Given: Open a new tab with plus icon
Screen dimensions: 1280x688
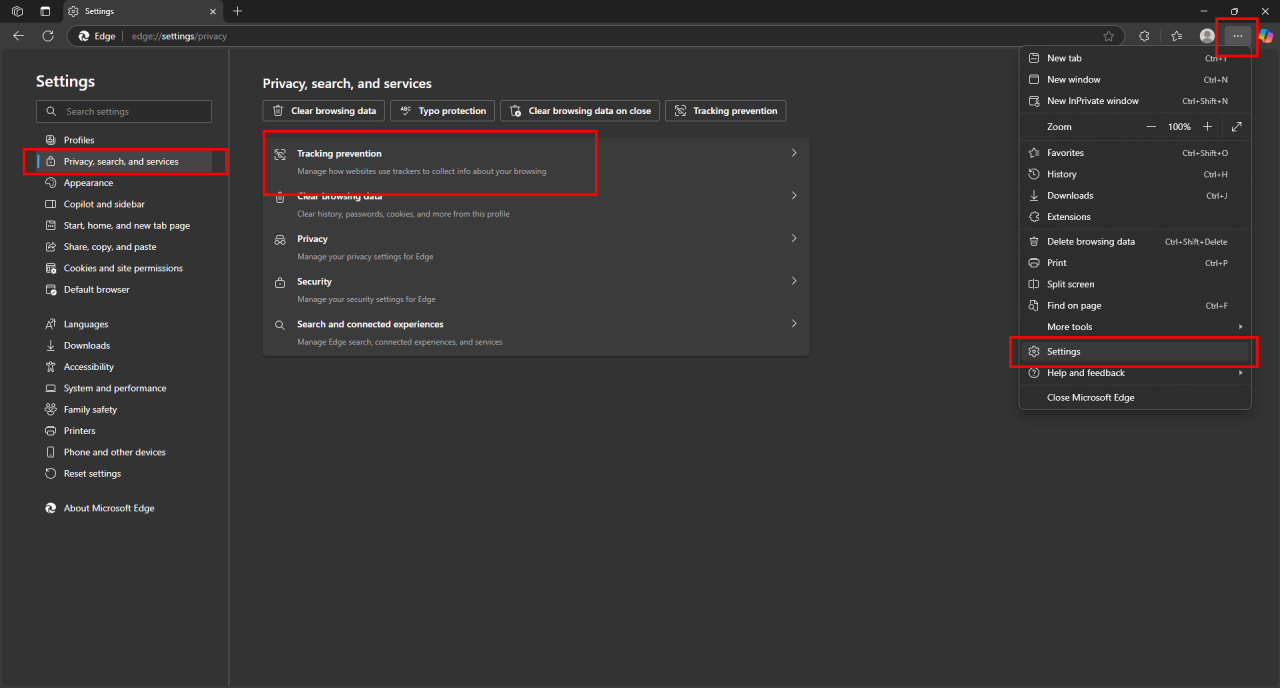Looking at the screenshot, I should point(237,11).
